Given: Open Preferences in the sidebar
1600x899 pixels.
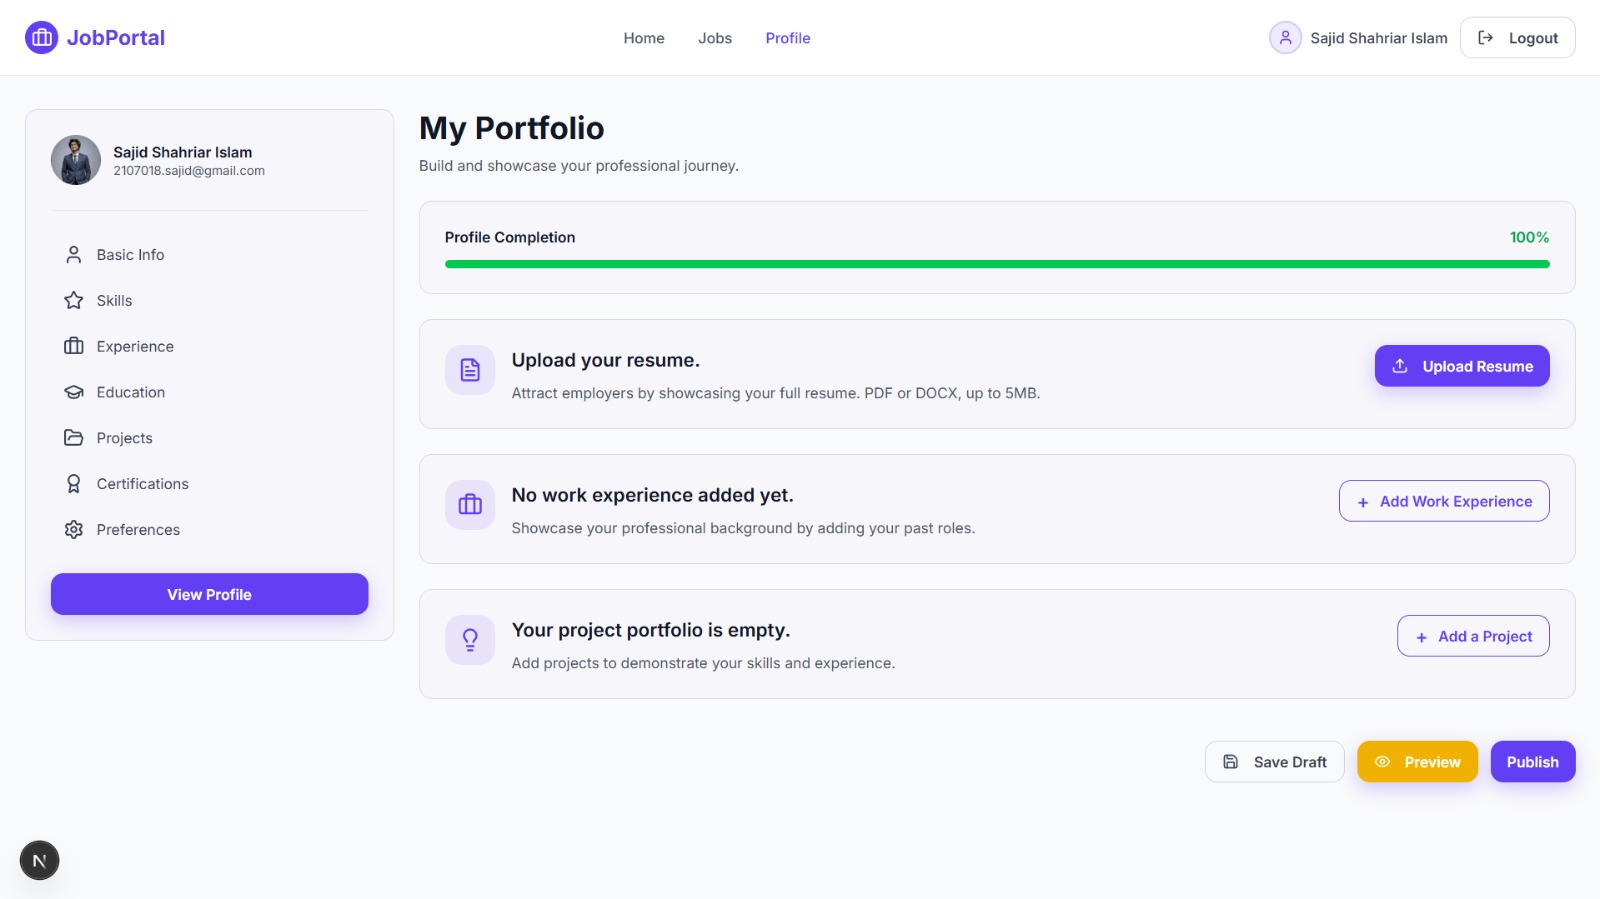Looking at the screenshot, I should coord(138,530).
